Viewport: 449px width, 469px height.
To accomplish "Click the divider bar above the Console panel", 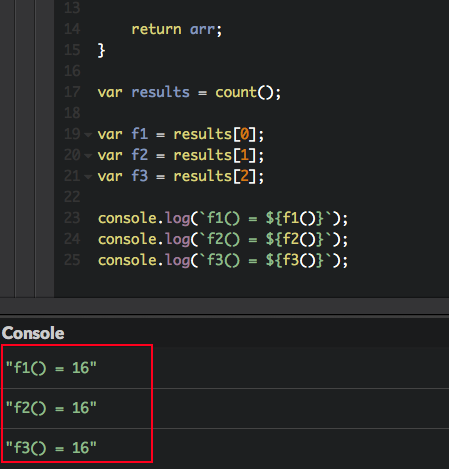I will [x=224, y=306].
